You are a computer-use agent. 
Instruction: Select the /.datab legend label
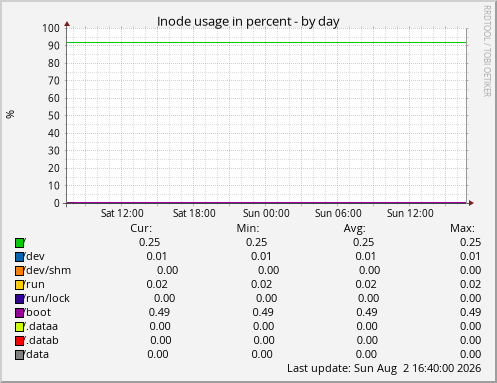pyautogui.click(x=41, y=340)
